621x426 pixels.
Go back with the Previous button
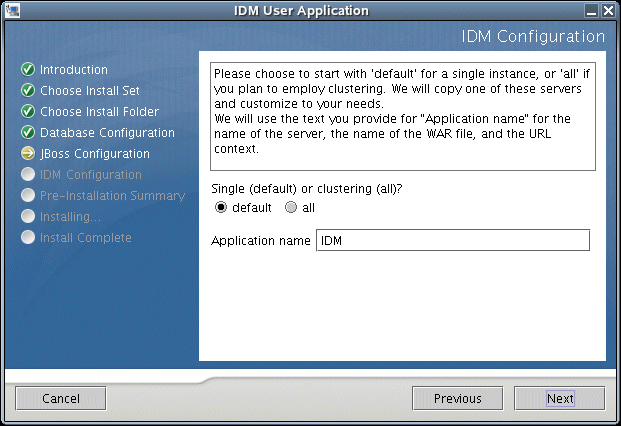(x=458, y=398)
